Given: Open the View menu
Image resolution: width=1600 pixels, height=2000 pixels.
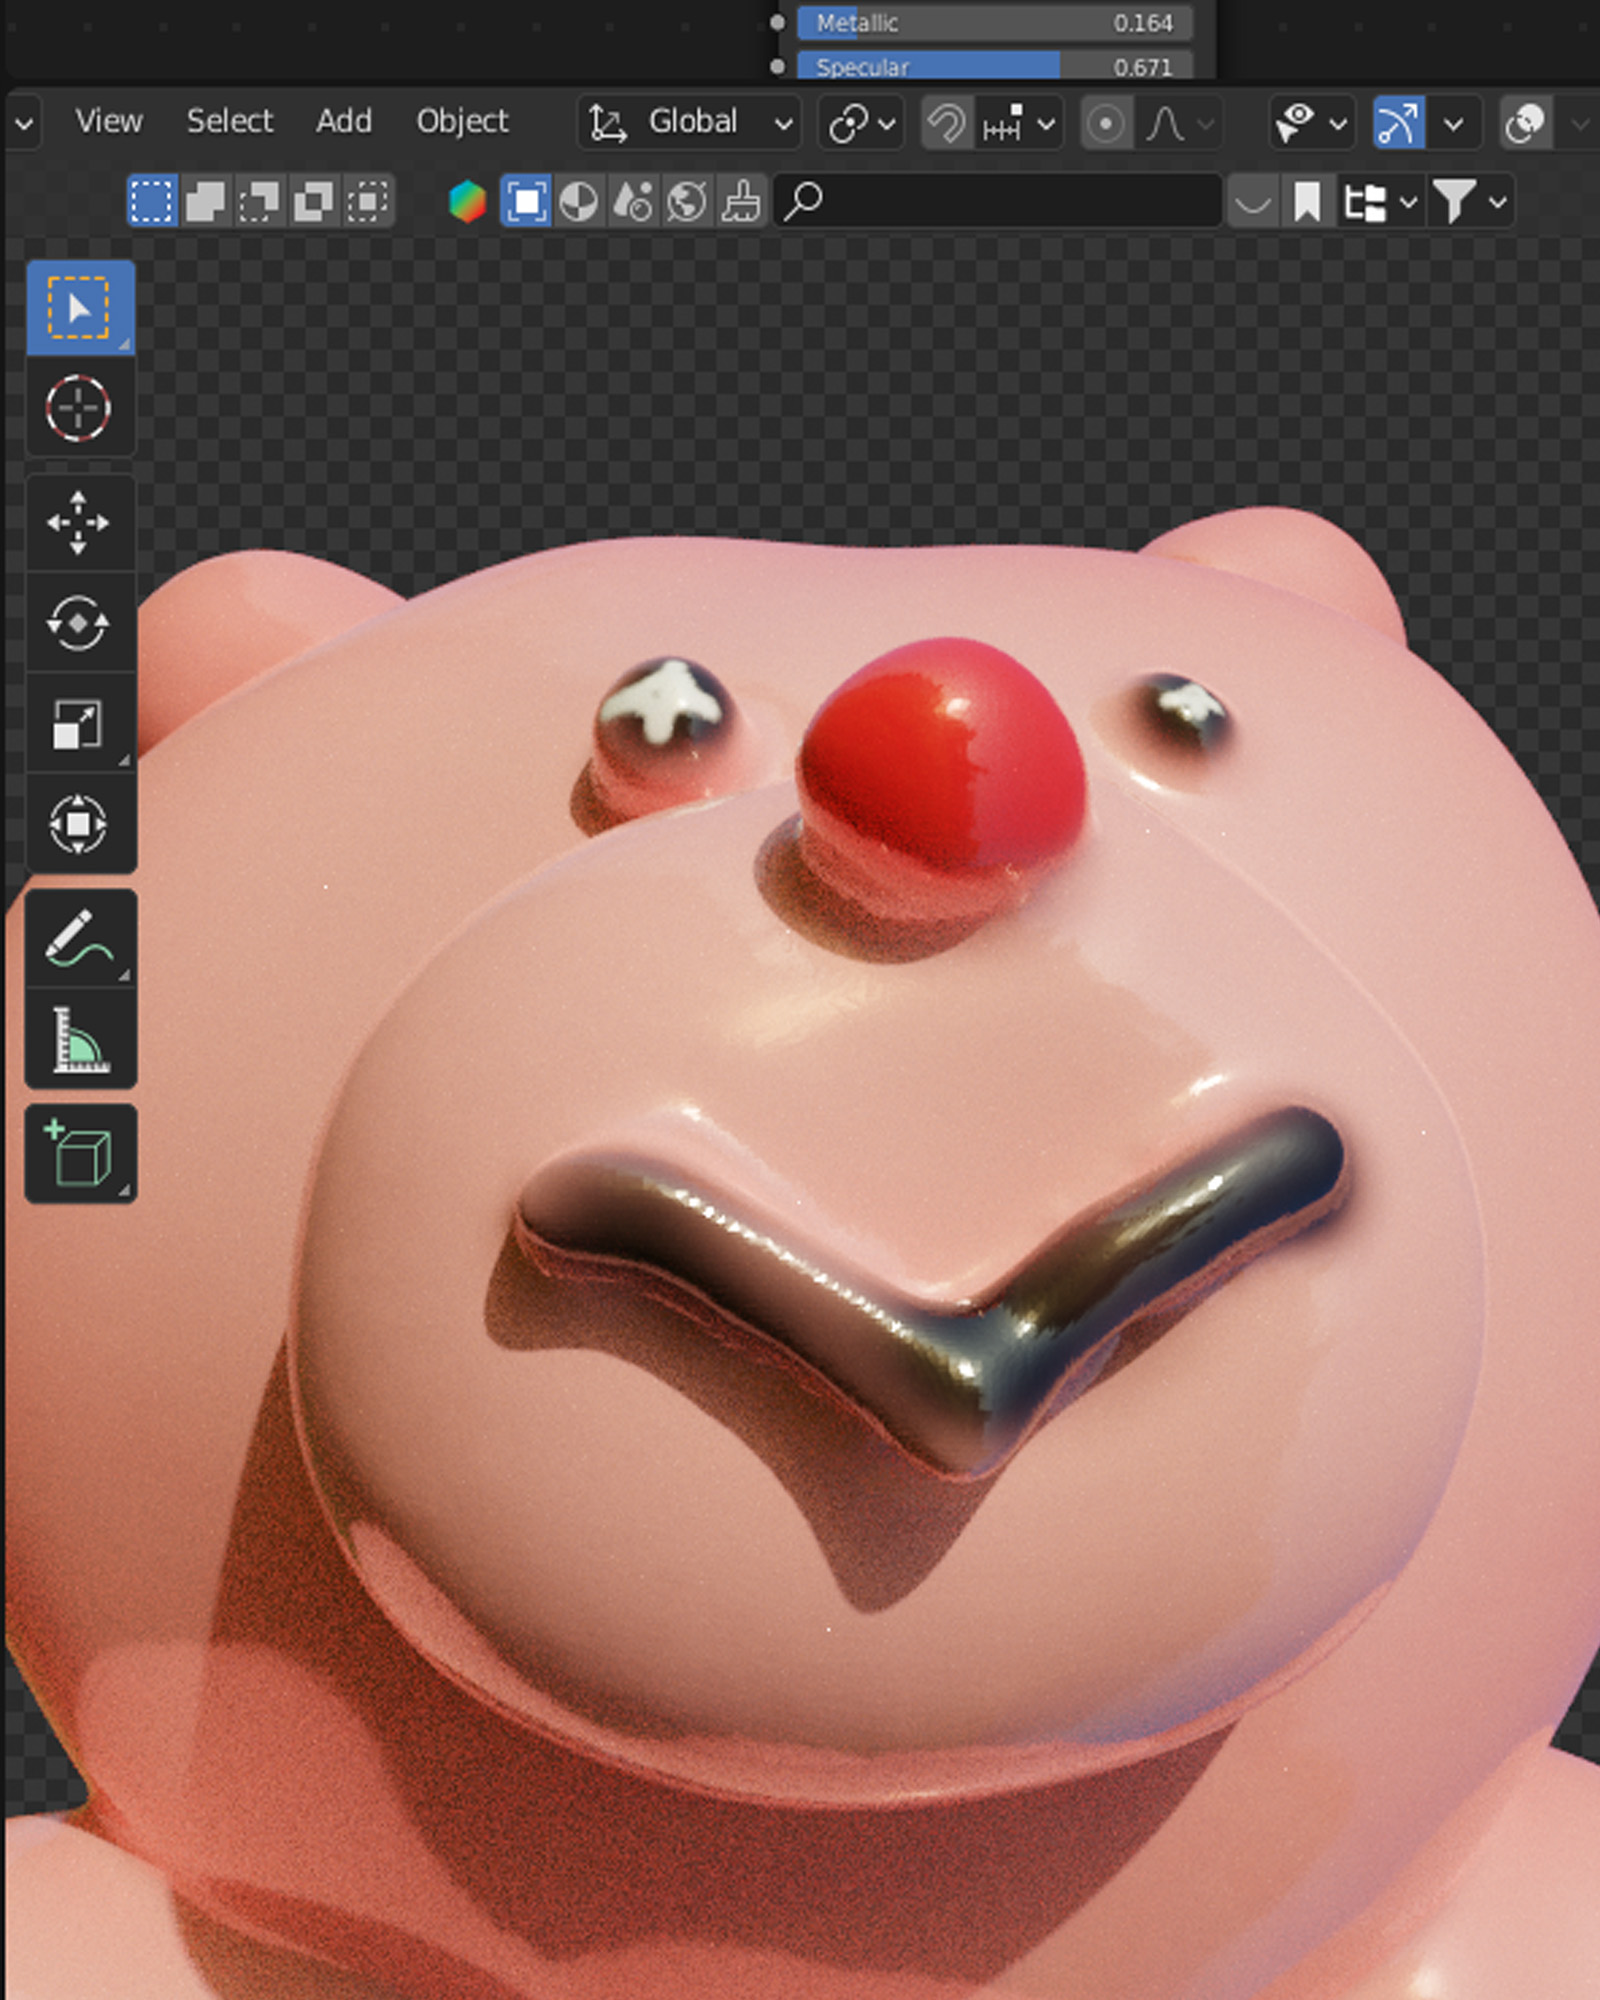Looking at the screenshot, I should (x=109, y=121).
